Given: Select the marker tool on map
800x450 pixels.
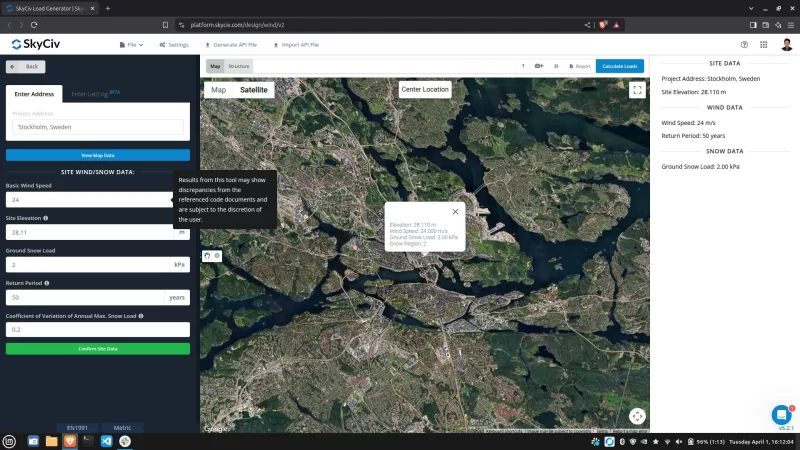Looking at the screenshot, I should click(217, 256).
